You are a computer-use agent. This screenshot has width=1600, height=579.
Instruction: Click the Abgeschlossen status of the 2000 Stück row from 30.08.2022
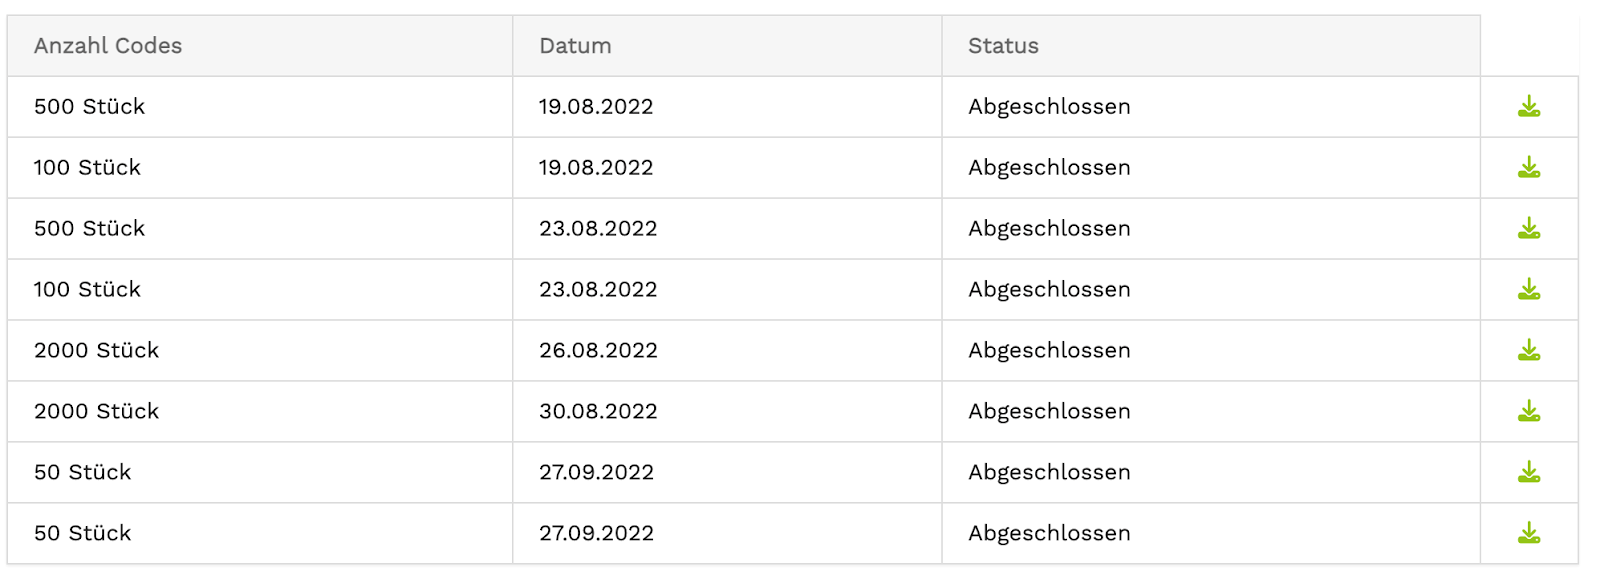(1048, 411)
